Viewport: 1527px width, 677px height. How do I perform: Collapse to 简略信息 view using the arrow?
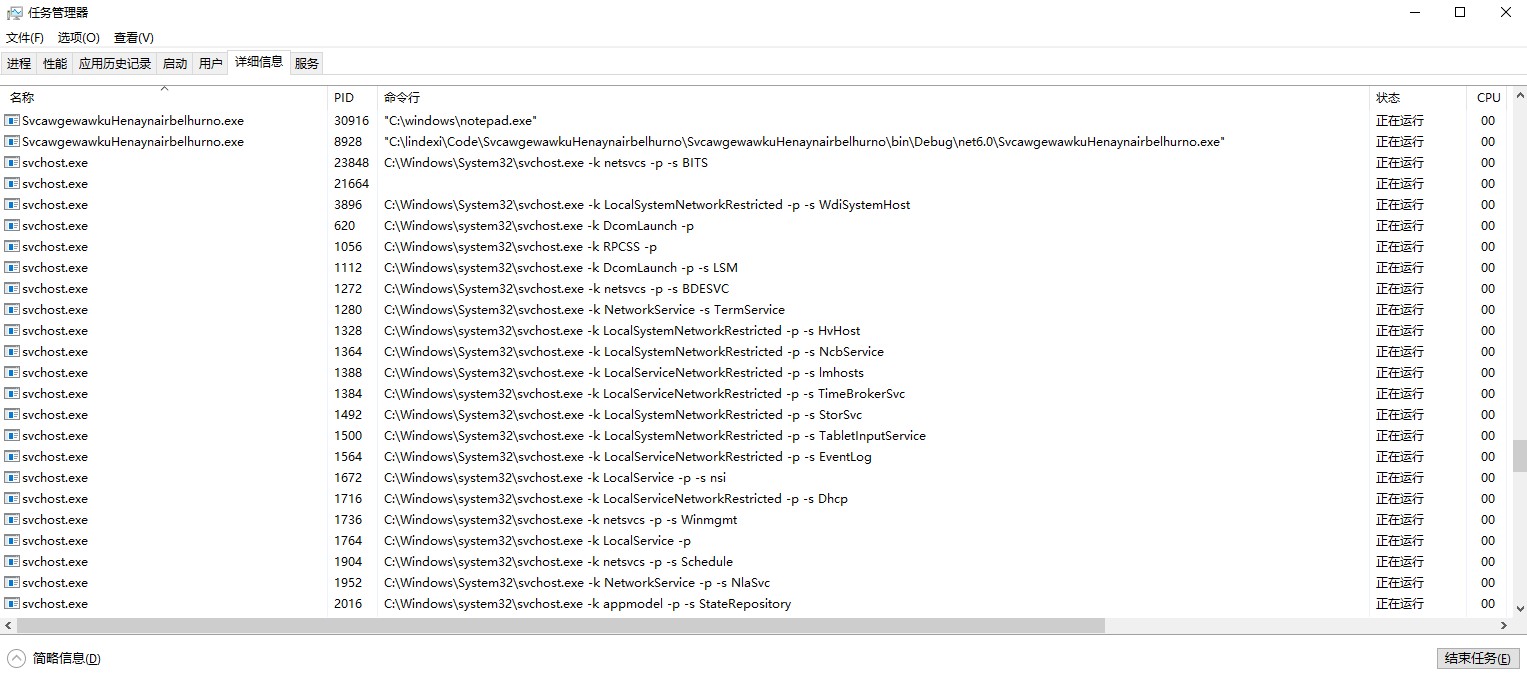(16, 658)
